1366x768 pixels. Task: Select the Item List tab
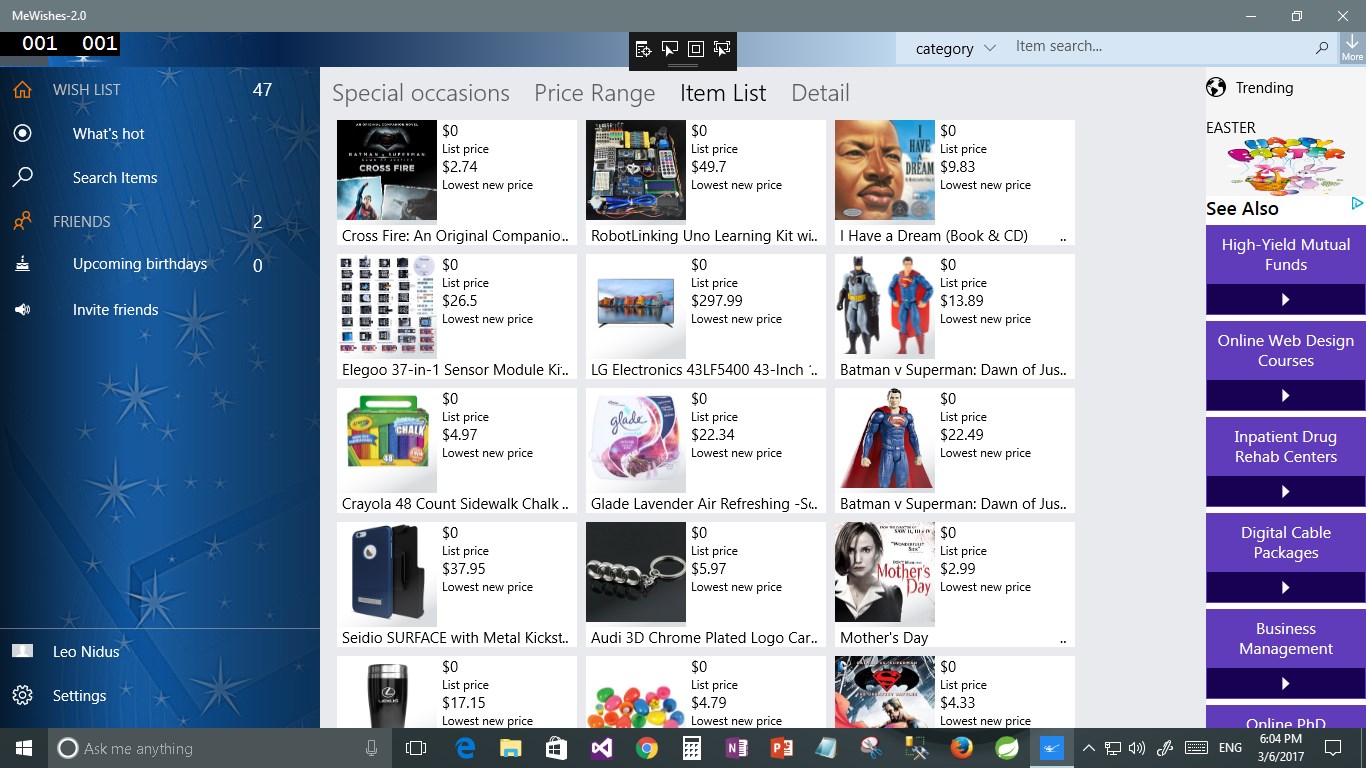pyautogui.click(x=723, y=93)
